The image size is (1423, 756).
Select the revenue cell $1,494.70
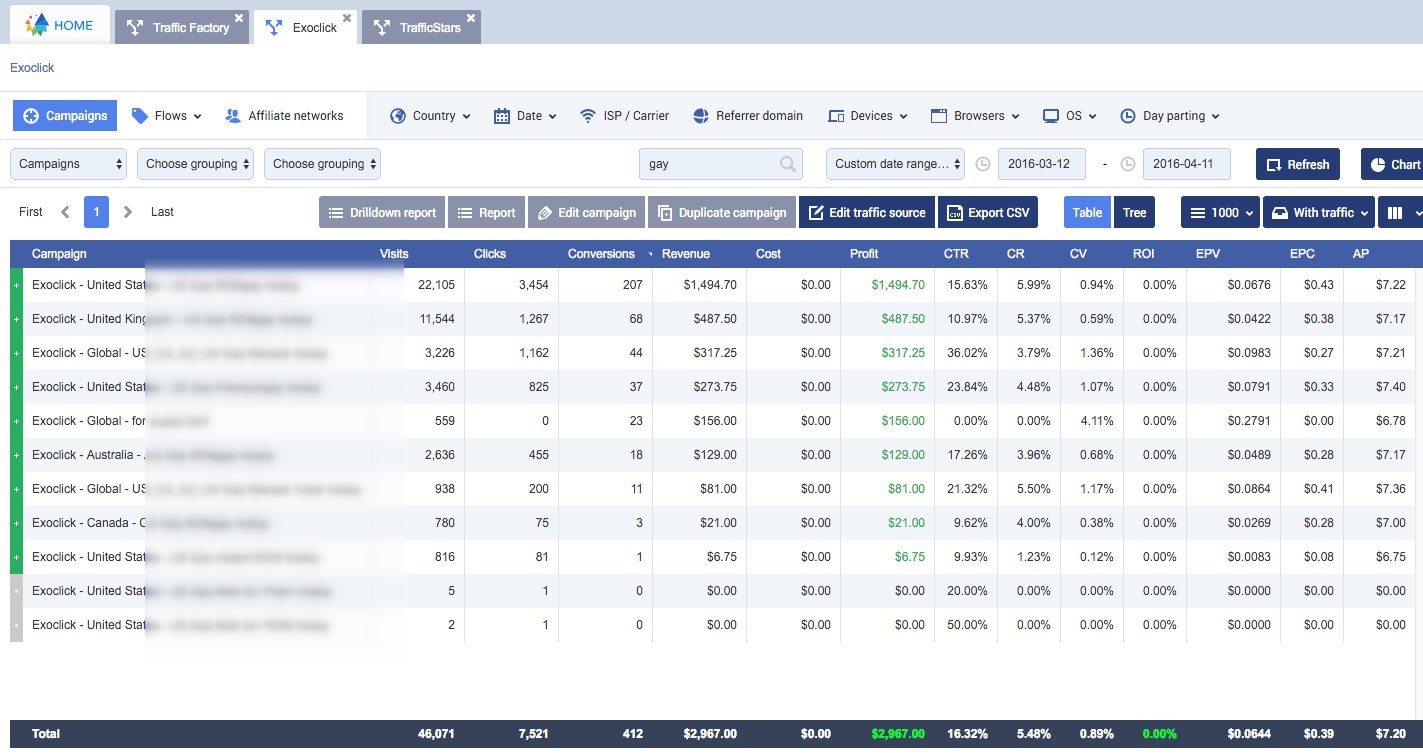710,285
